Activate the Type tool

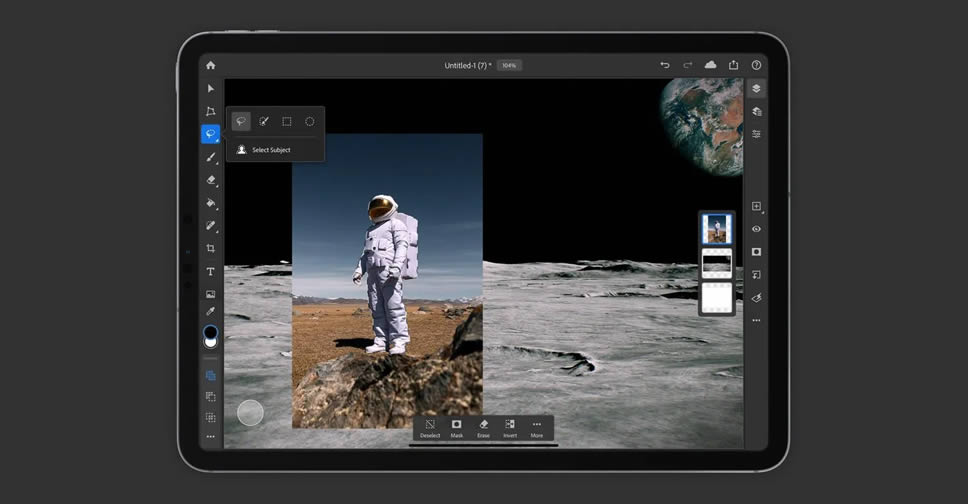(211, 271)
